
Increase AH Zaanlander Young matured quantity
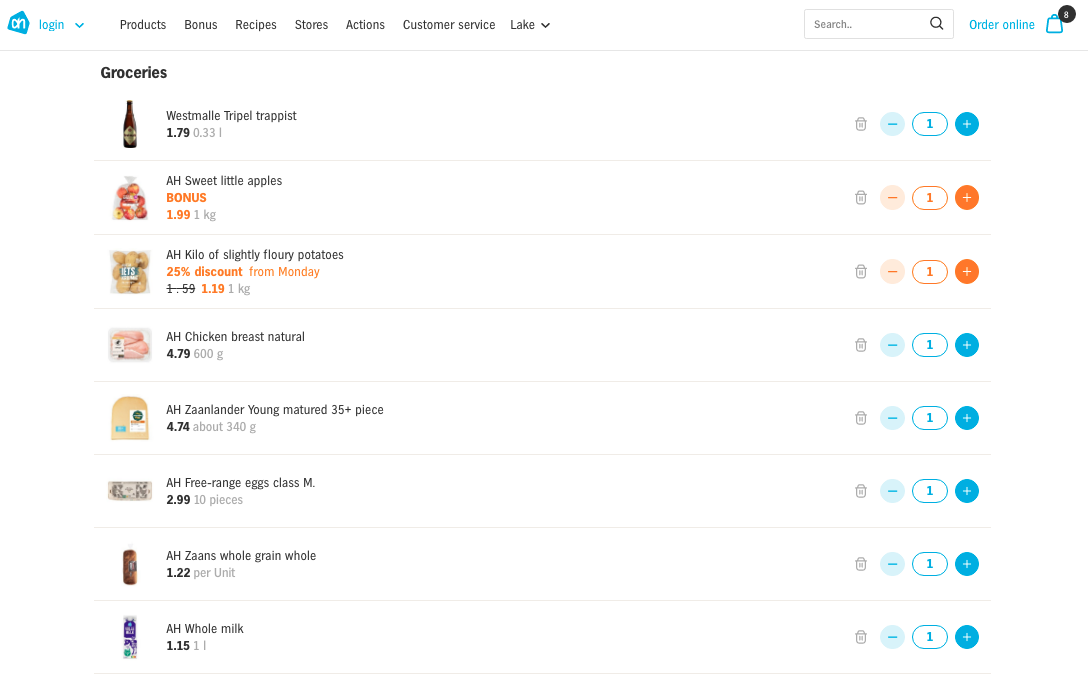(x=967, y=418)
